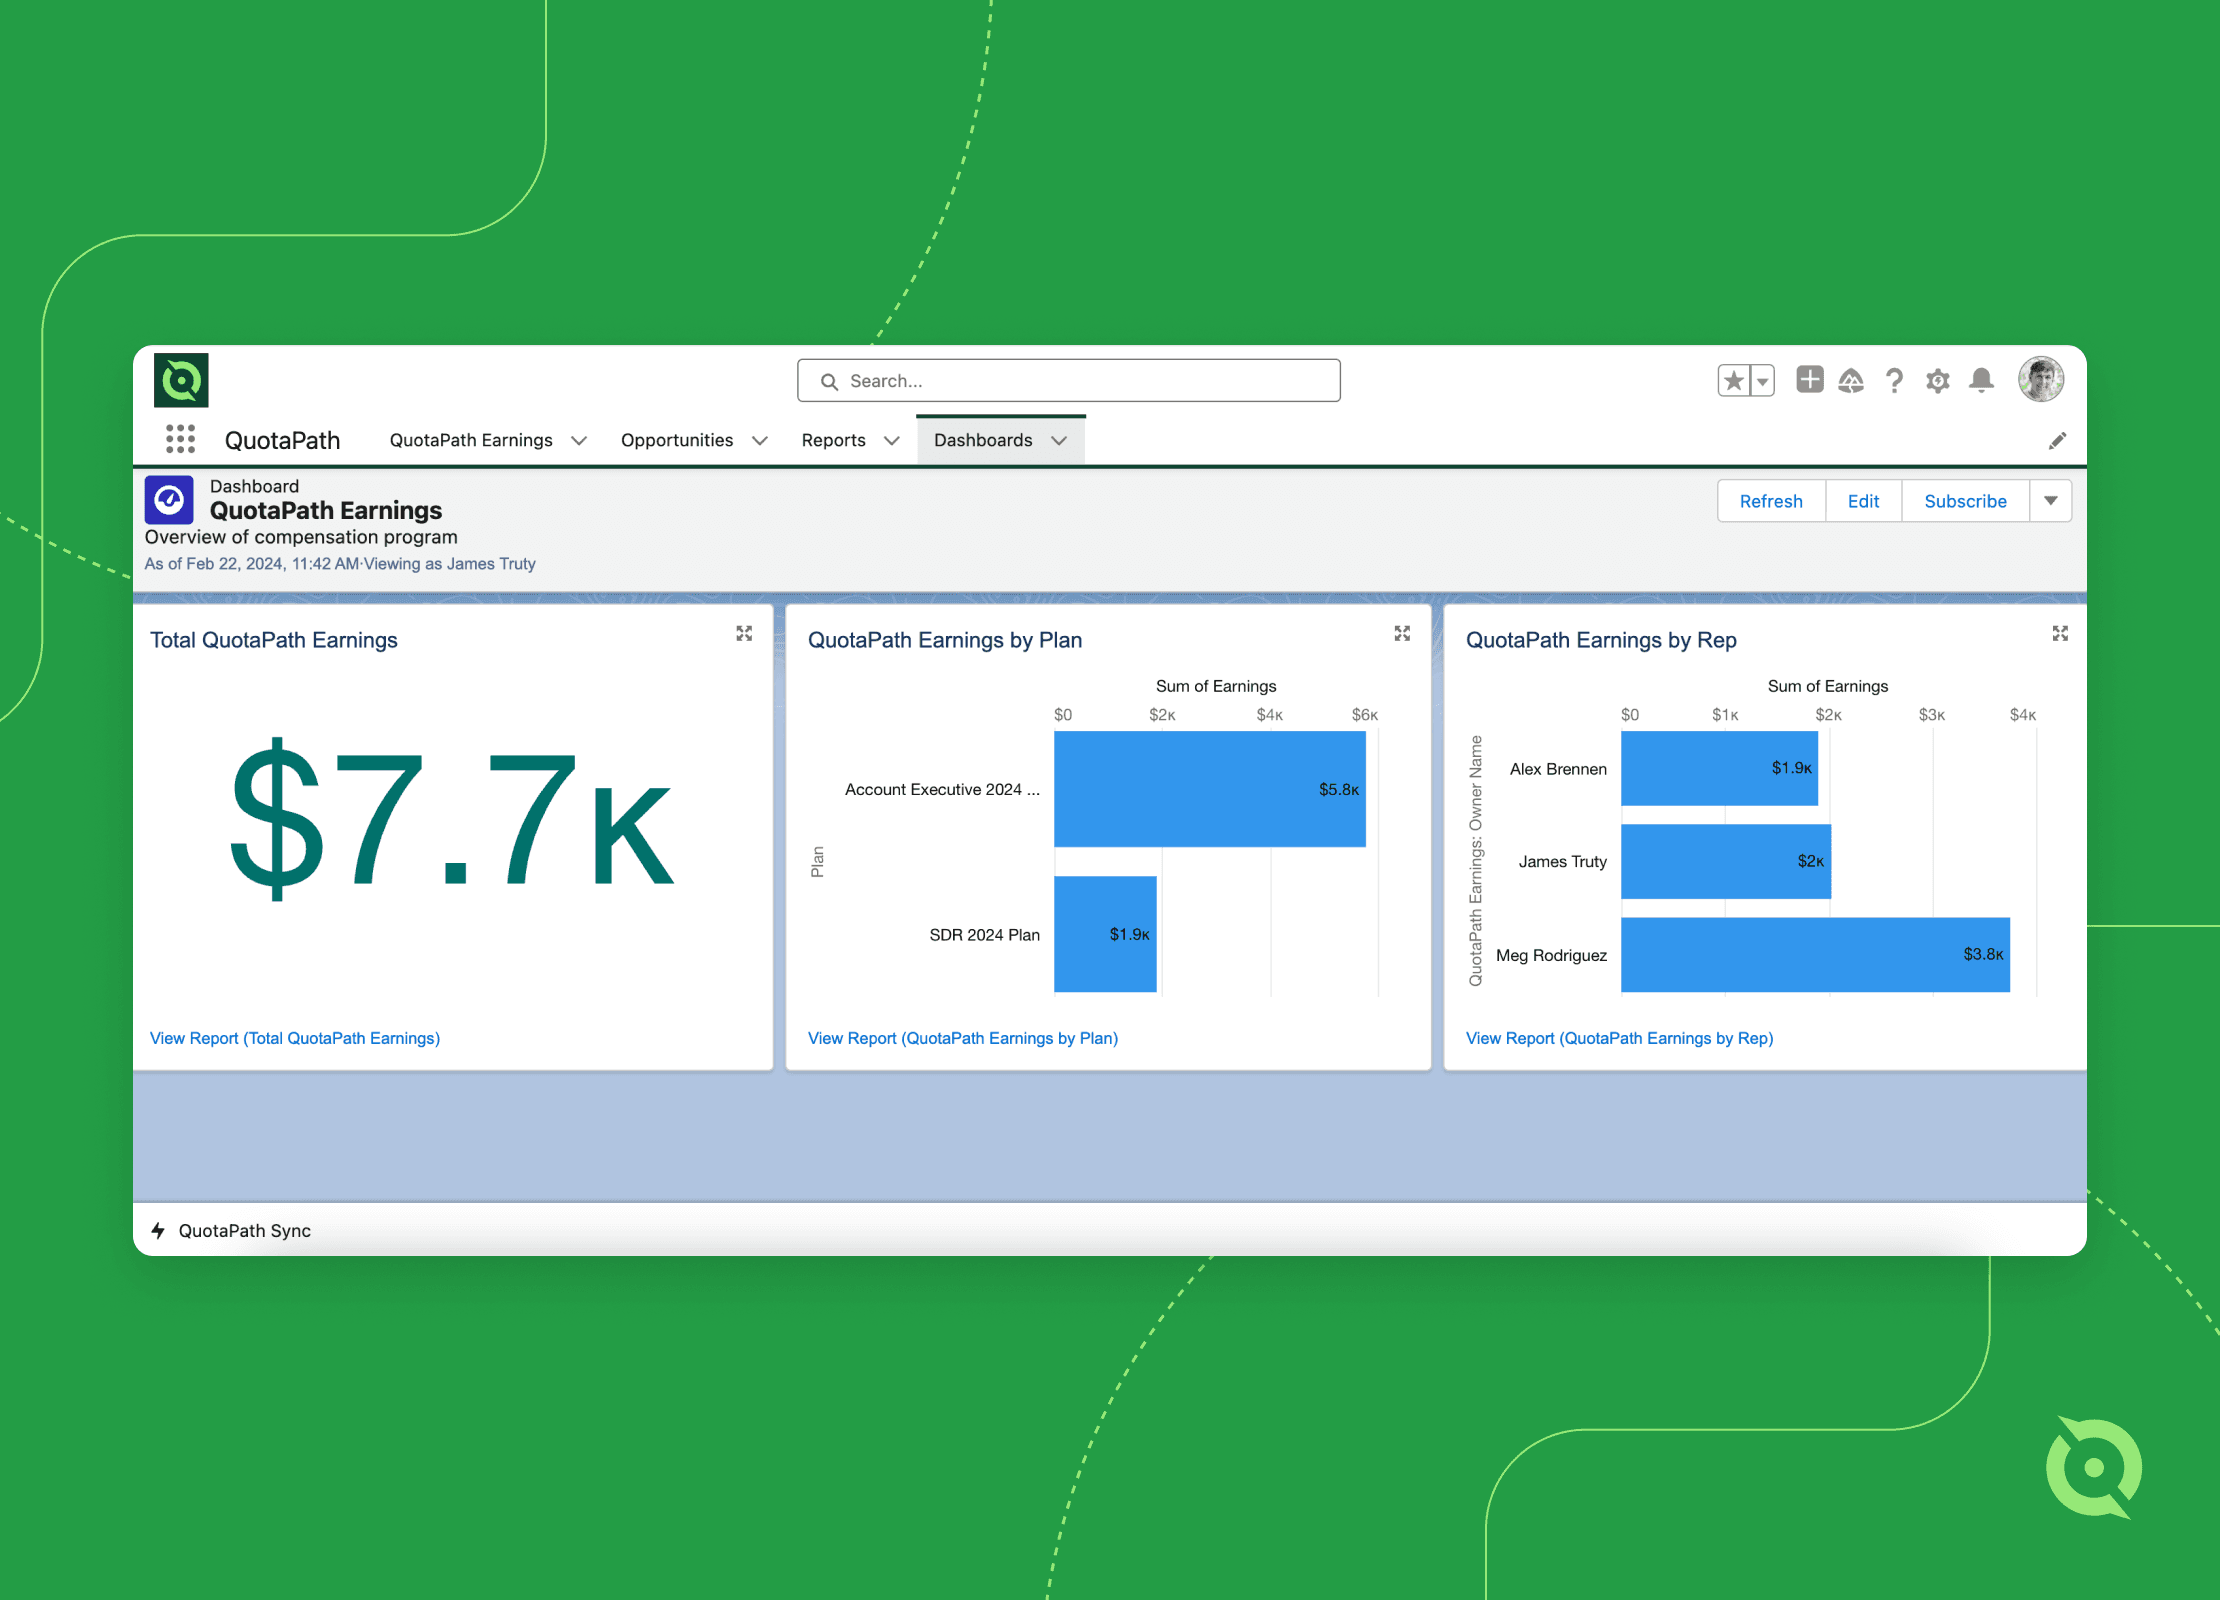Screen dimensions: 2220x1600
Task: Click the search magnifier icon
Action: coord(829,381)
